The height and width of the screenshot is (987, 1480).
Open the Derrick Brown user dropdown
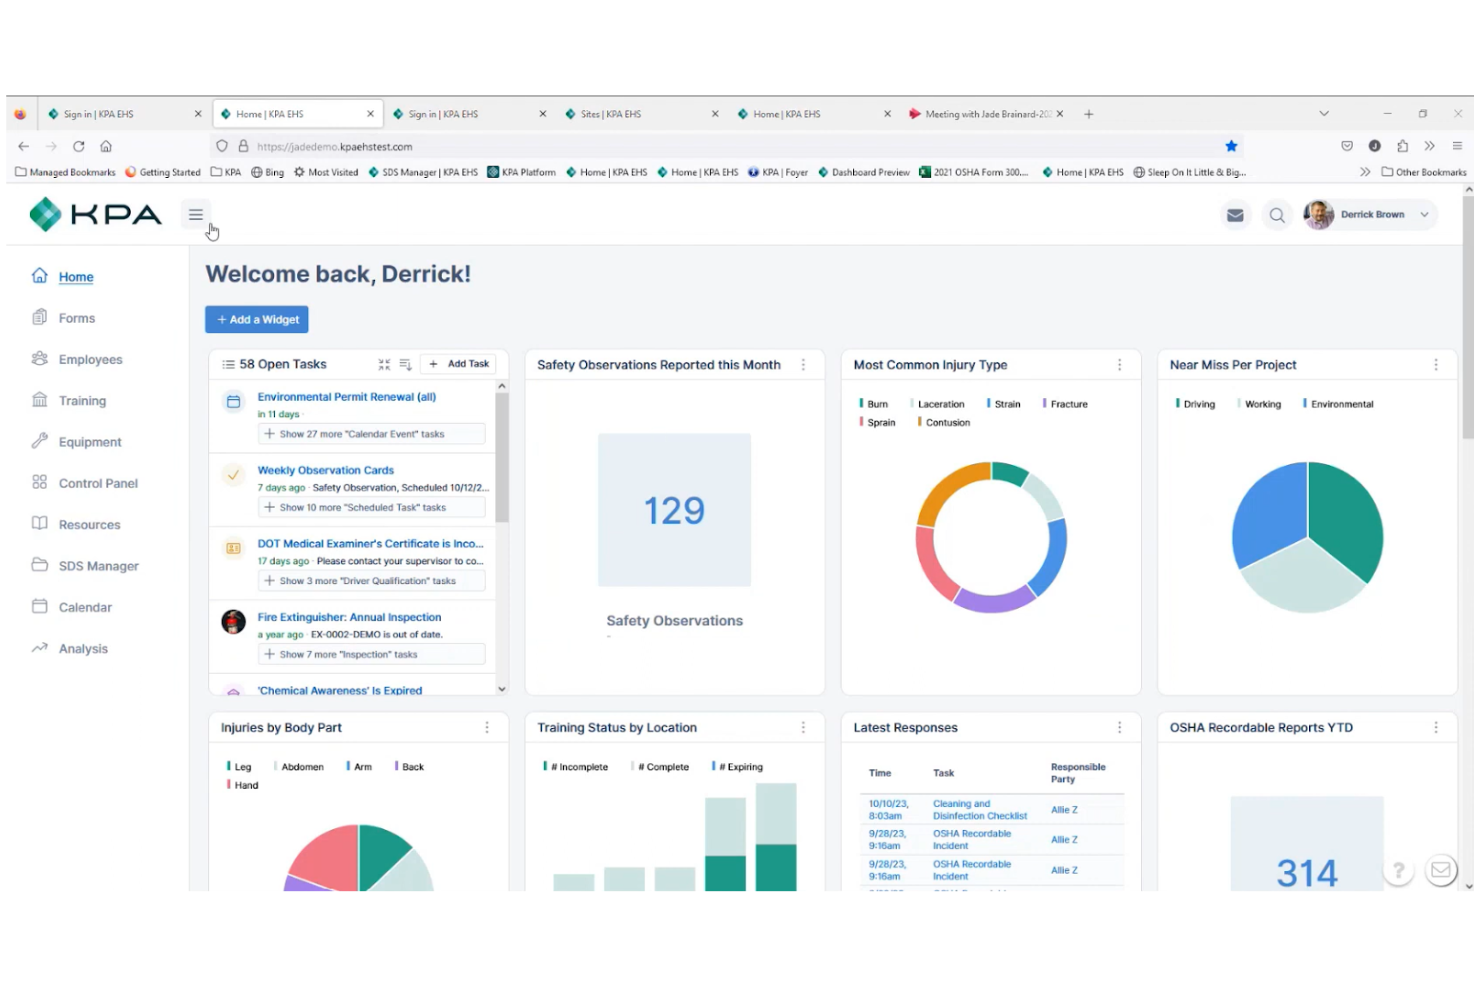click(1370, 214)
